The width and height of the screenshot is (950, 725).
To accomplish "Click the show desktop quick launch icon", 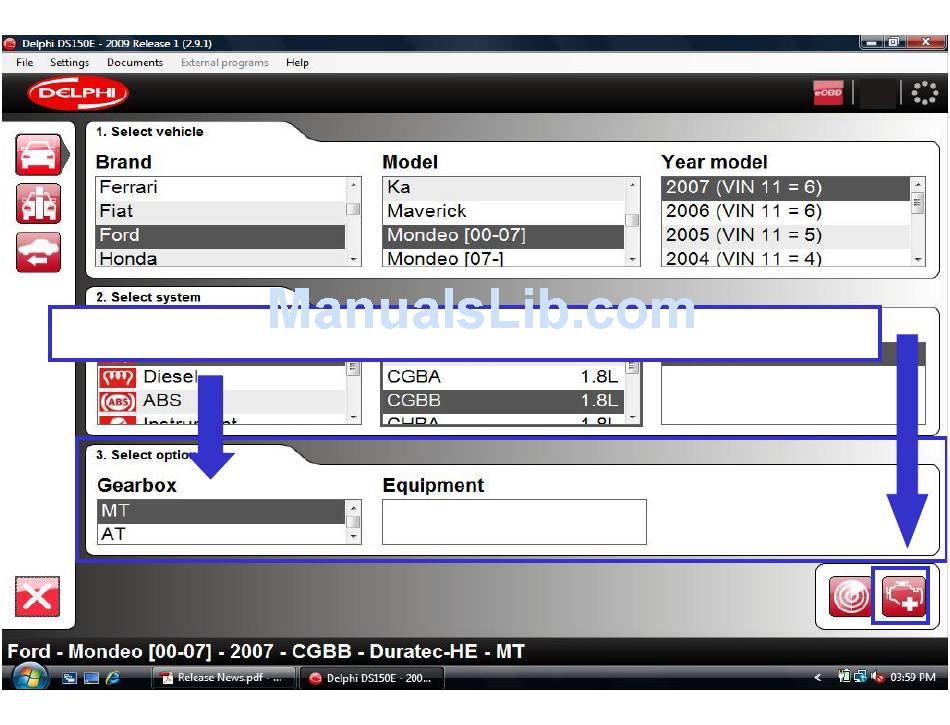I will pos(91,678).
